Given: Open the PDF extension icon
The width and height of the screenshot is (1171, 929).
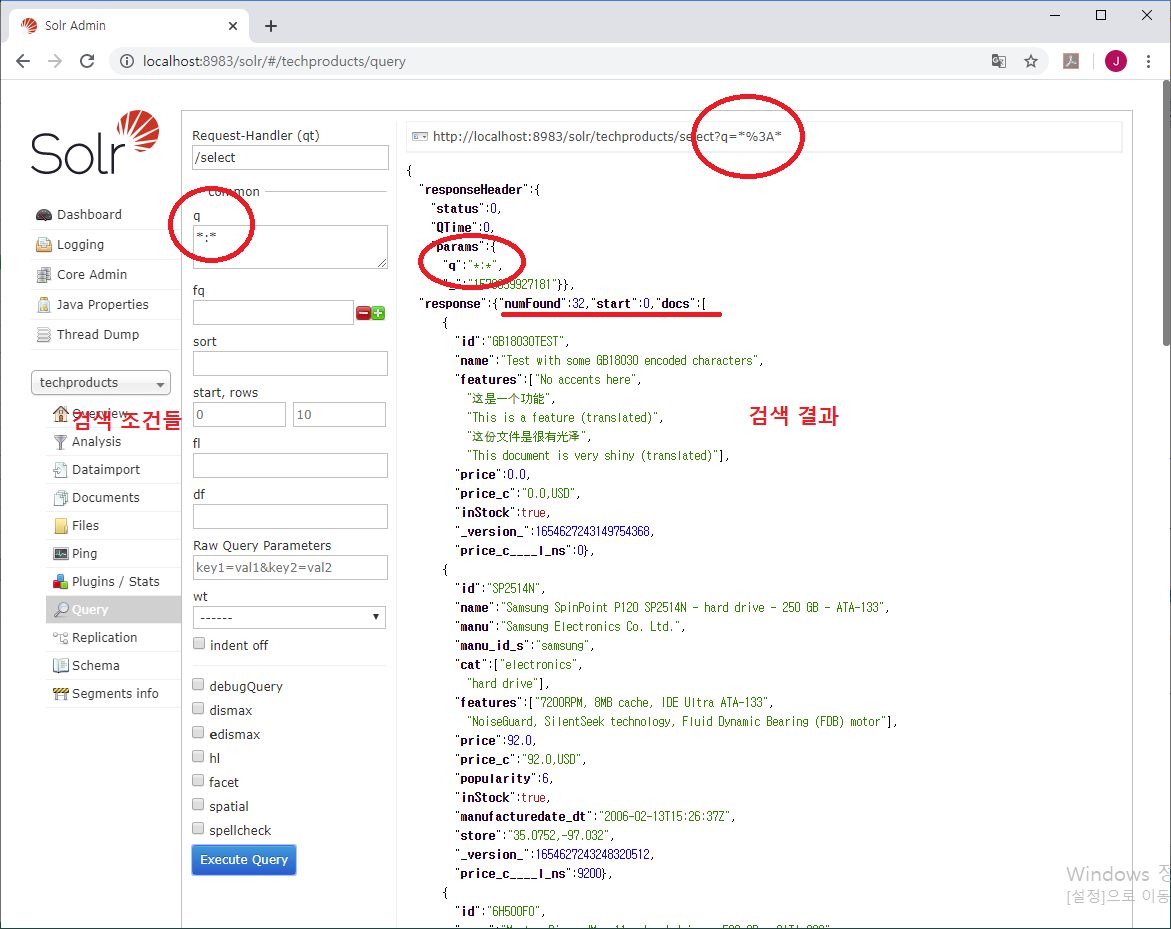Looking at the screenshot, I should click(x=1071, y=61).
